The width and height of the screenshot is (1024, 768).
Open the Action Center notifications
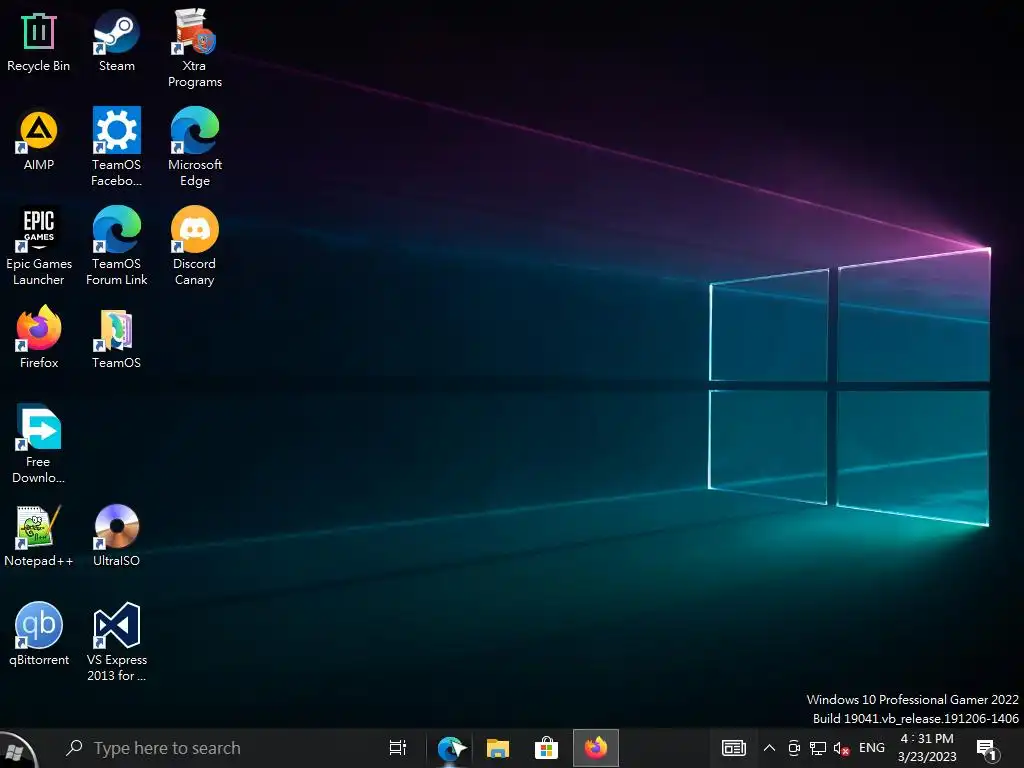[x=987, y=750]
